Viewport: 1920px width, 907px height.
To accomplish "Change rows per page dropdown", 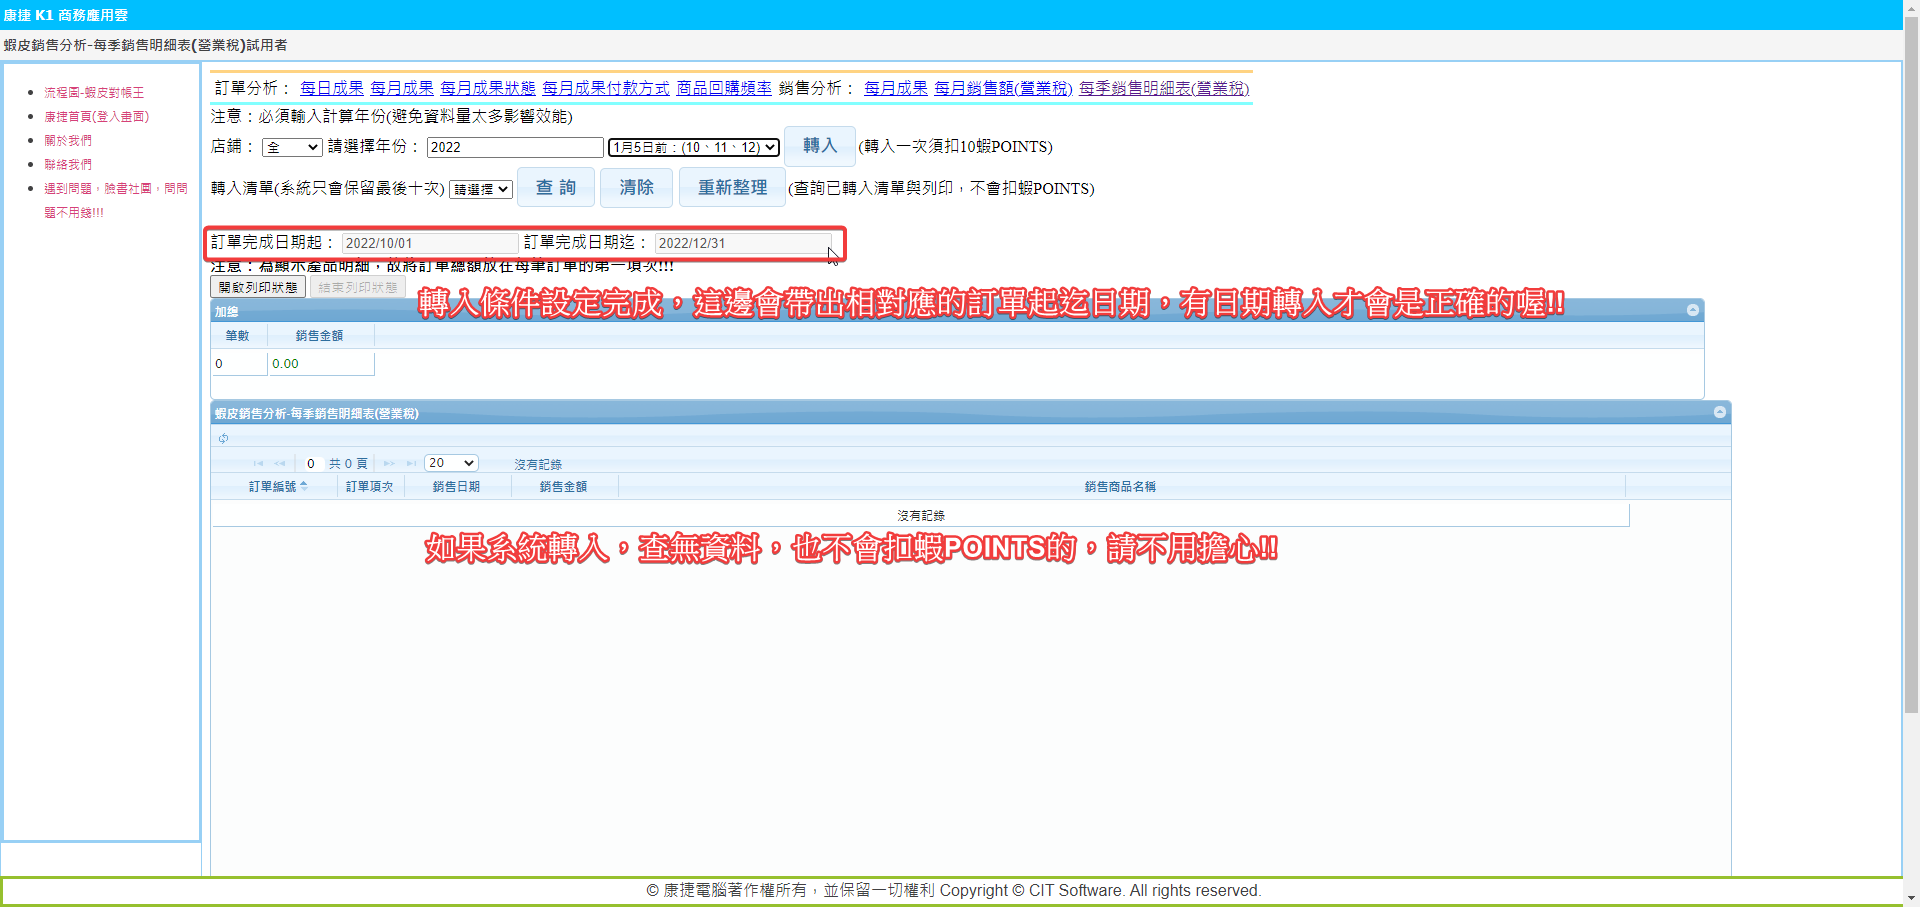I will (451, 463).
